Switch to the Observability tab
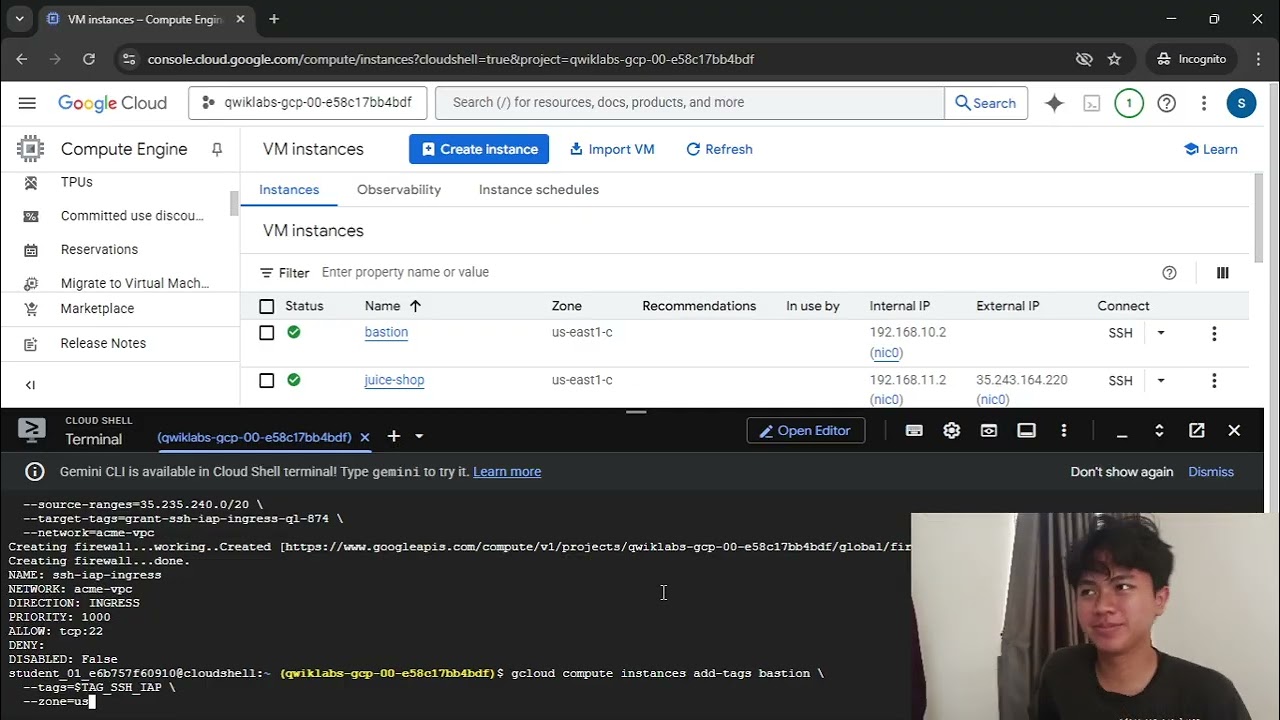This screenshot has height=720, width=1280. point(399,190)
